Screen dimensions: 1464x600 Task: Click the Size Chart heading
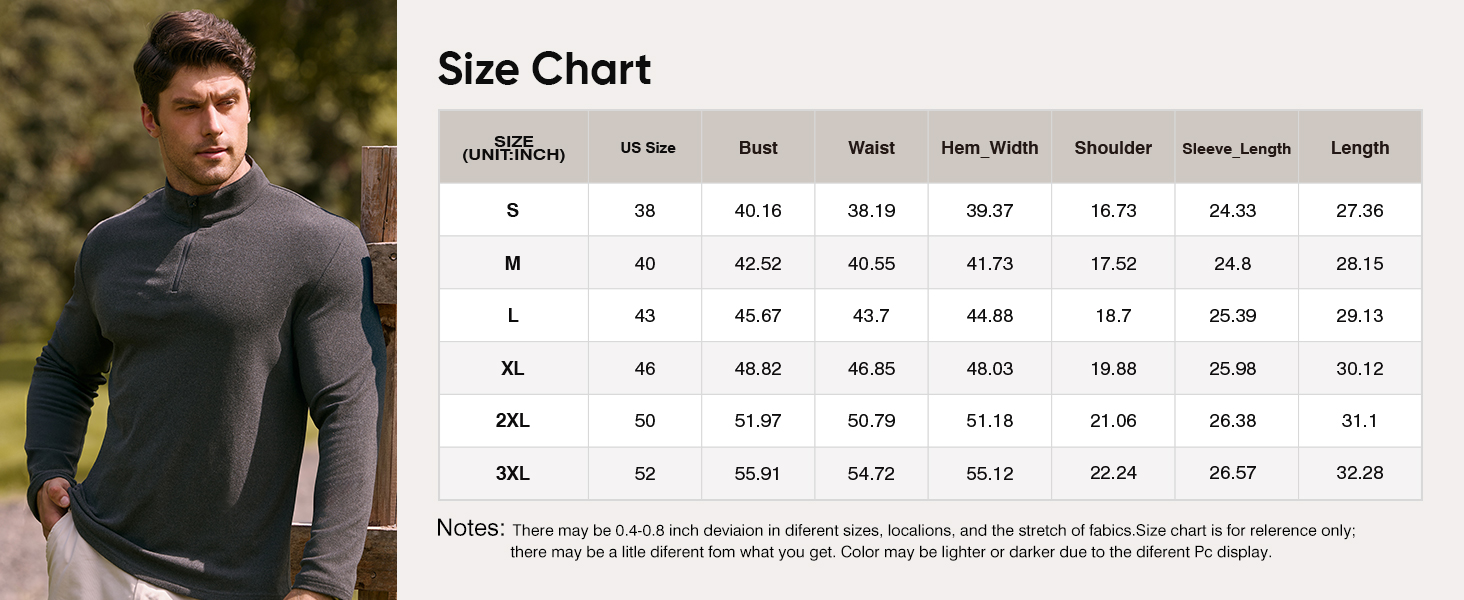(x=544, y=69)
